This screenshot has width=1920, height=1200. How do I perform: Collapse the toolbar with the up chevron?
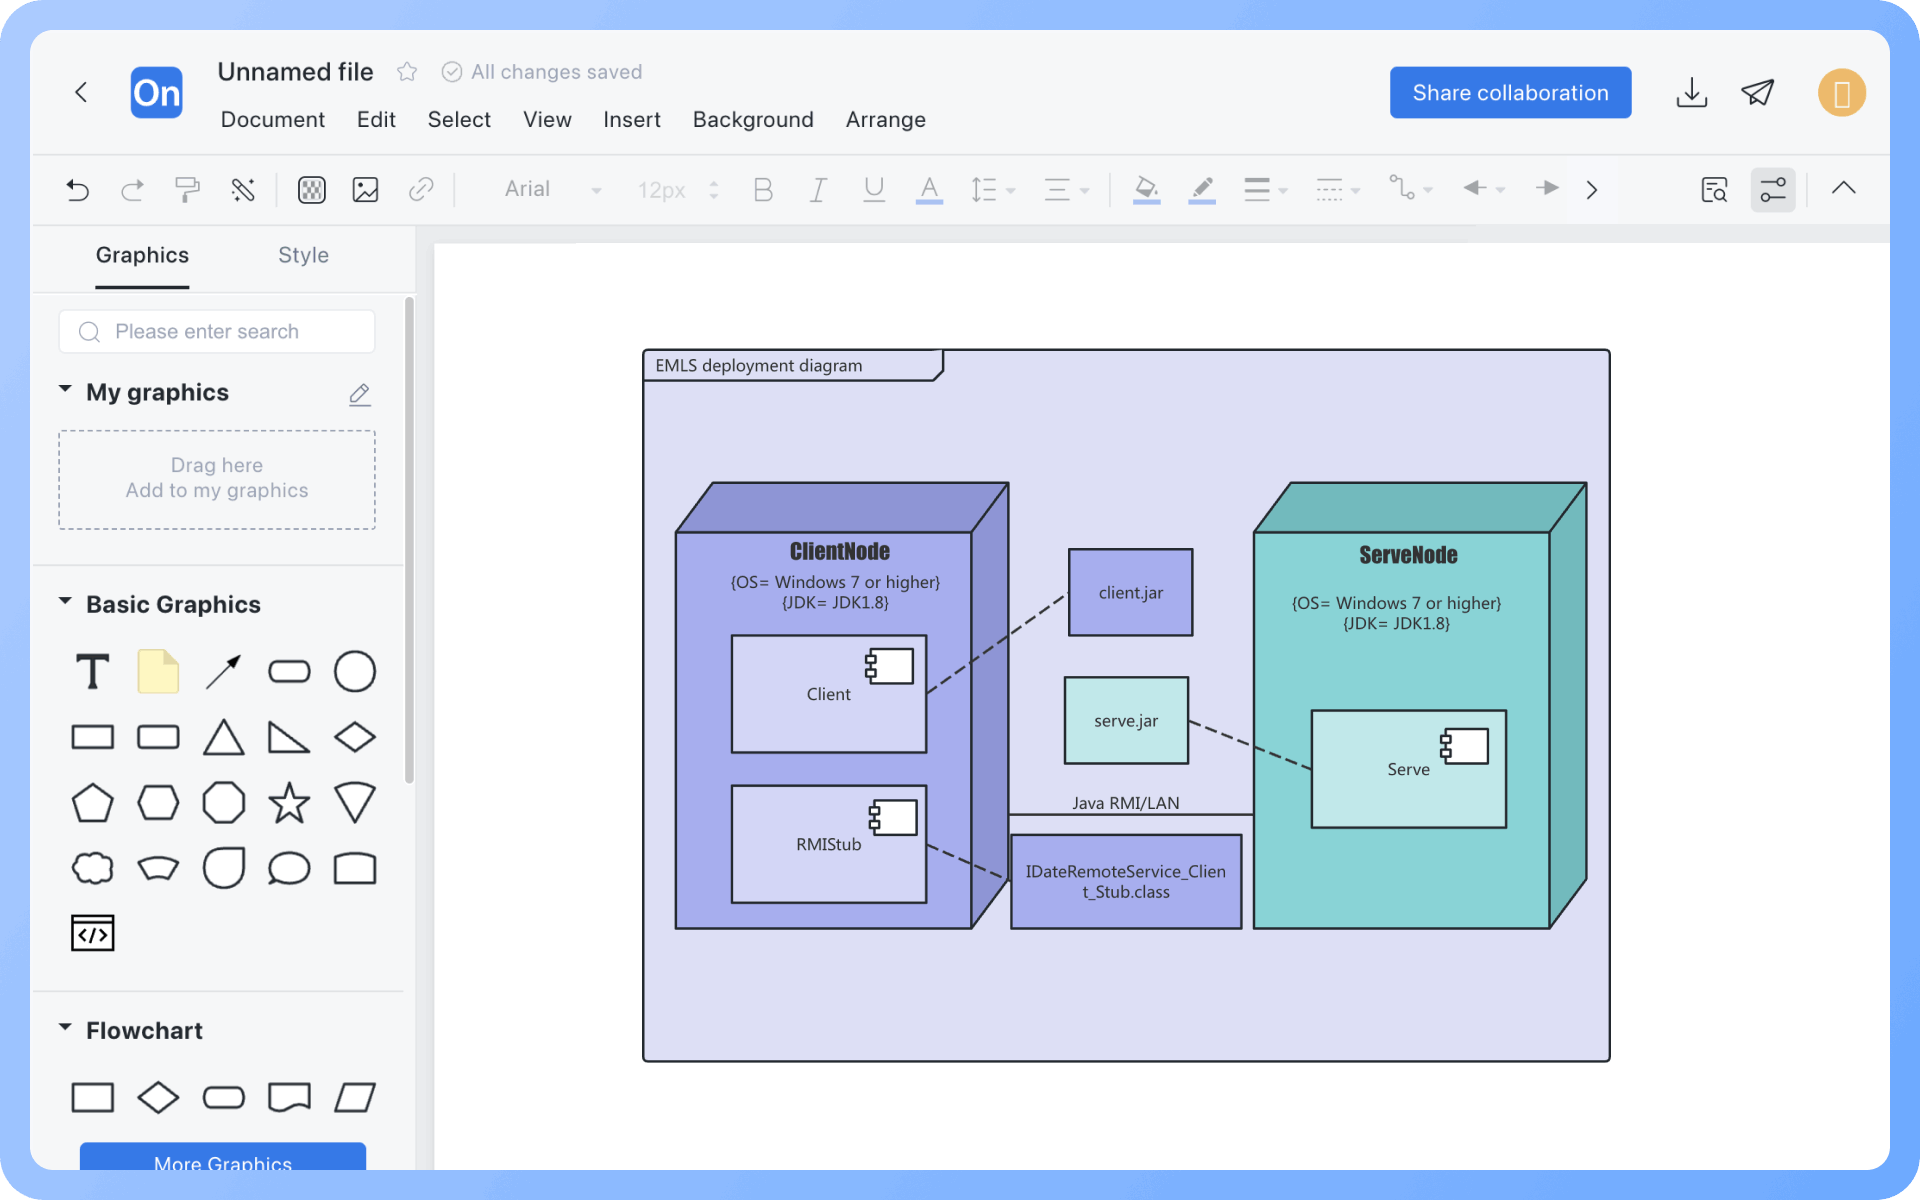[x=1844, y=188]
